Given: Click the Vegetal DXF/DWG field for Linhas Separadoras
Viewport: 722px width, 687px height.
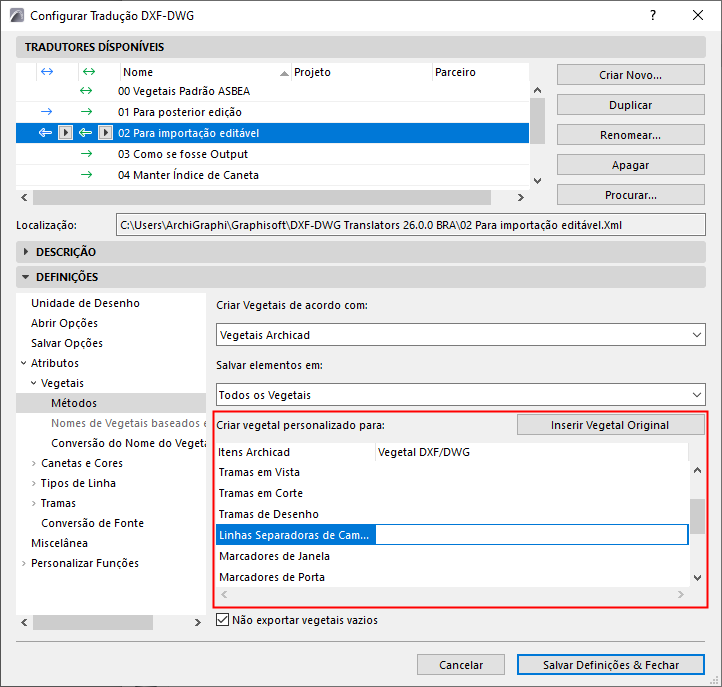Looking at the screenshot, I should (530, 535).
